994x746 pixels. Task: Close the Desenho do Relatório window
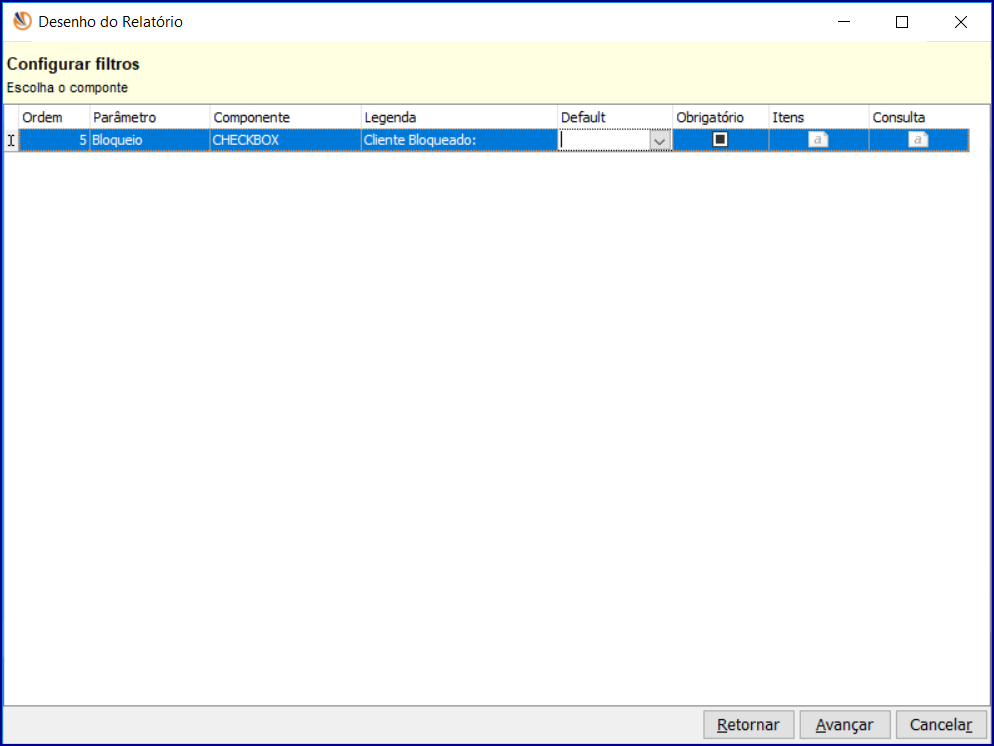pos(960,22)
